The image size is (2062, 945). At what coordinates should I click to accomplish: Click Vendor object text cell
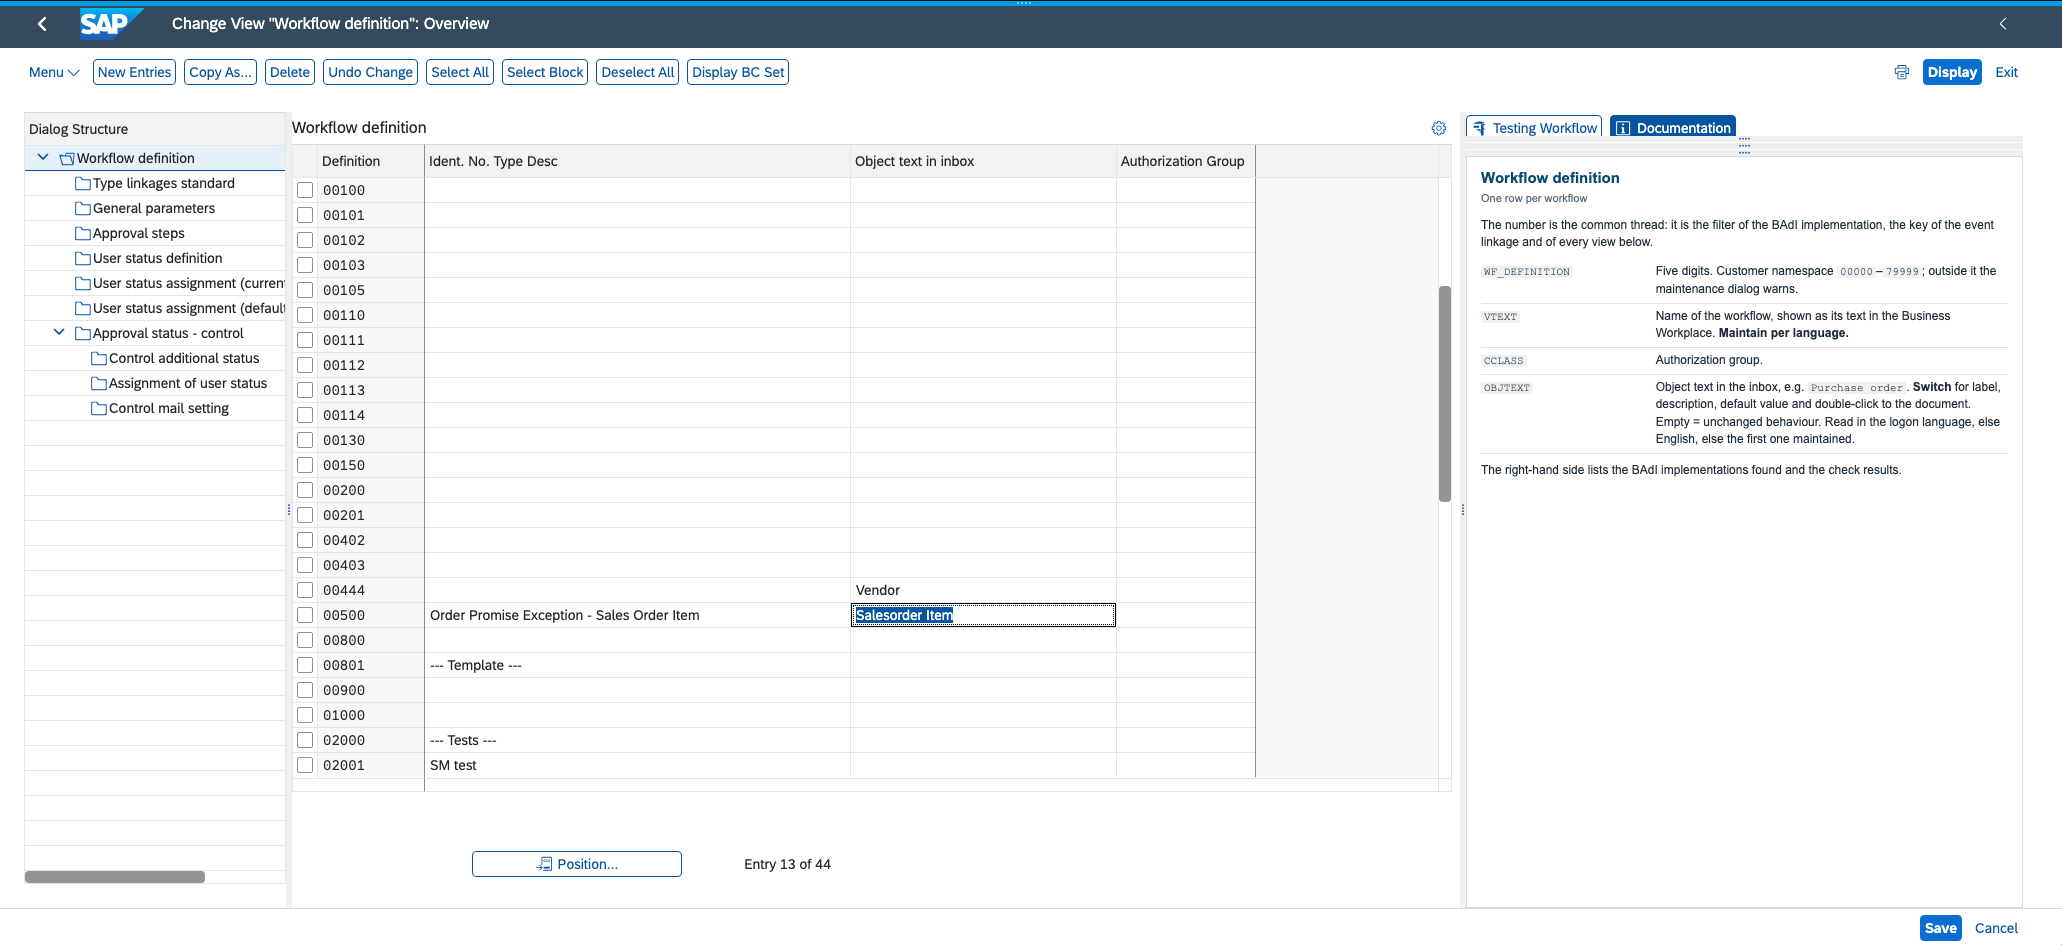click(983, 590)
